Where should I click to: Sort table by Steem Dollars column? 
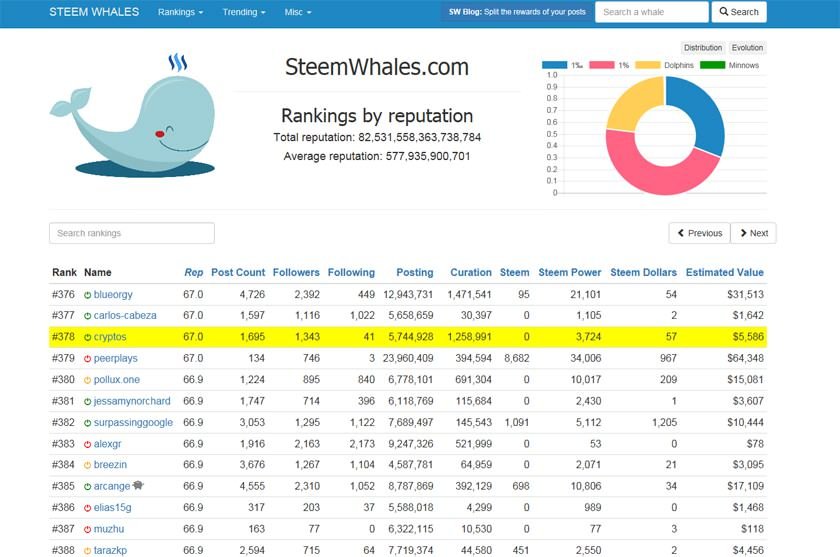[x=643, y=273]
